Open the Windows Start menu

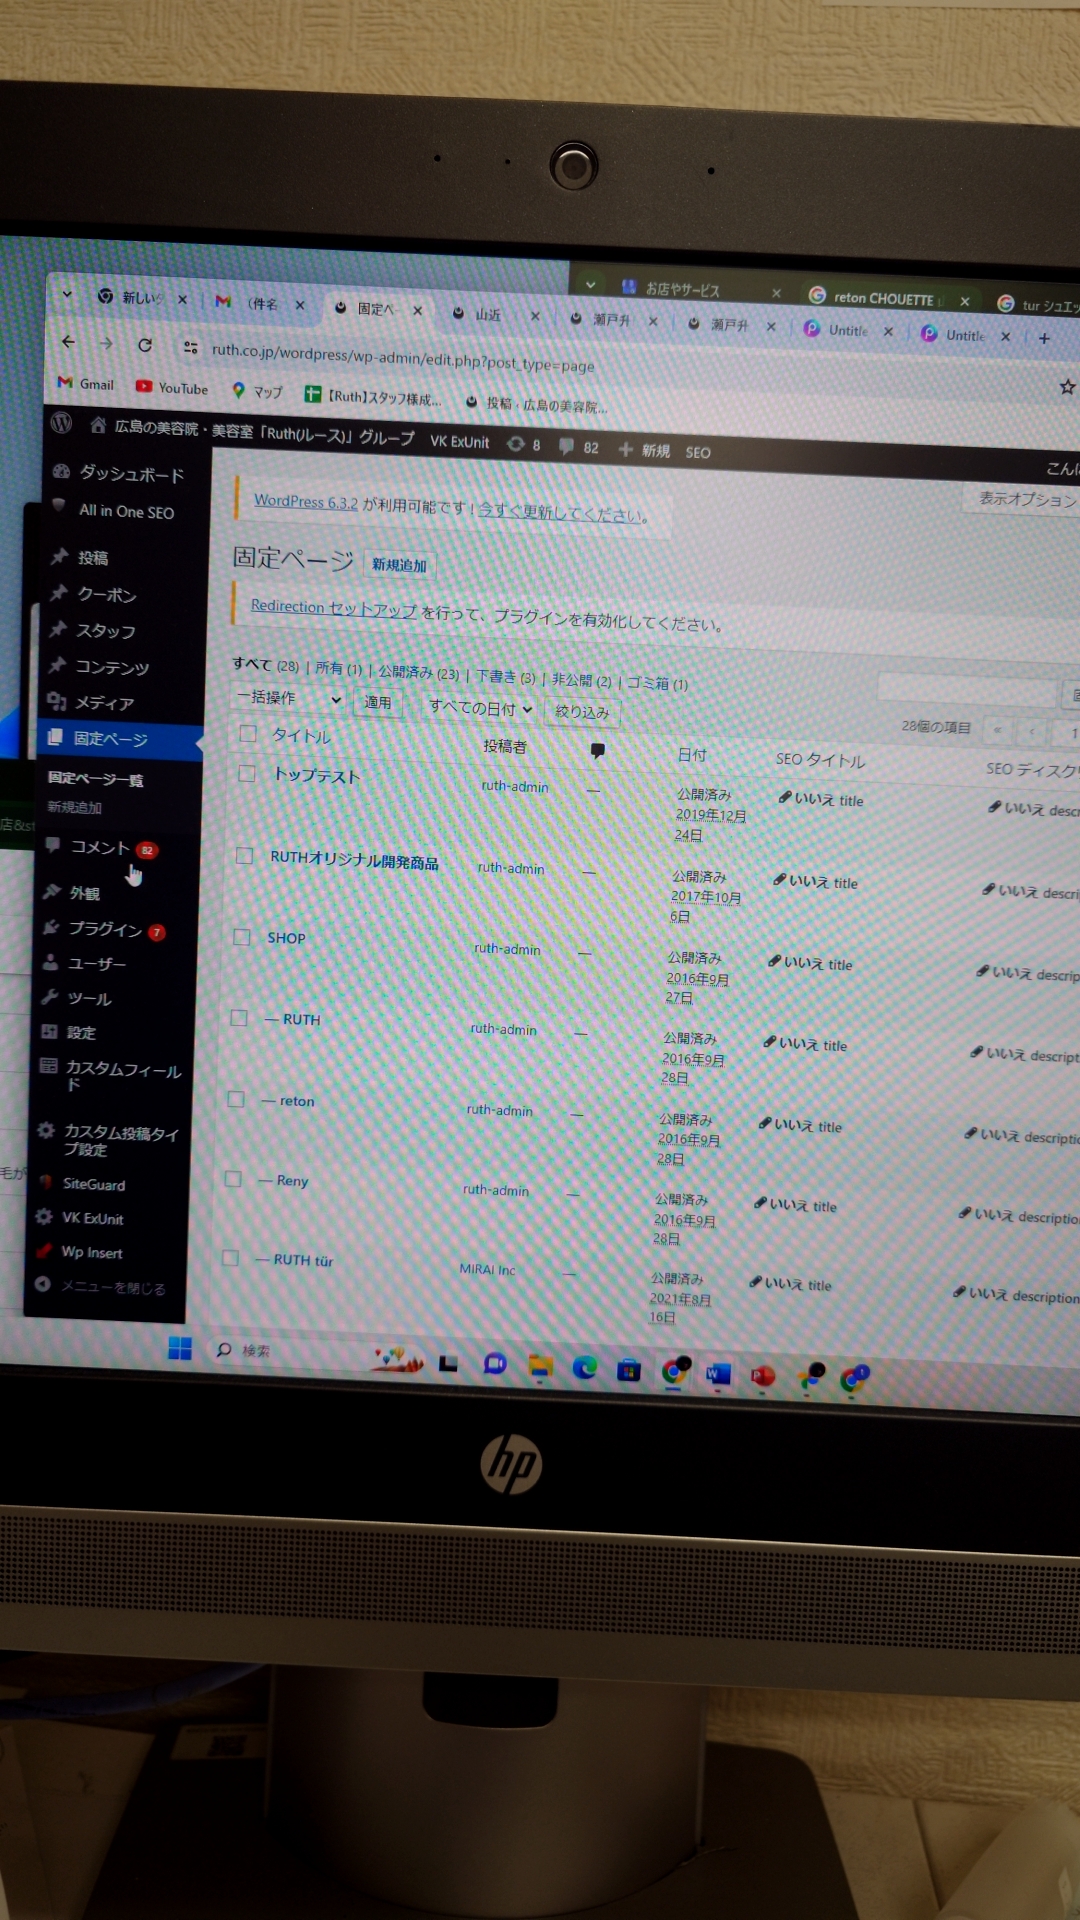pos(180,1348)
